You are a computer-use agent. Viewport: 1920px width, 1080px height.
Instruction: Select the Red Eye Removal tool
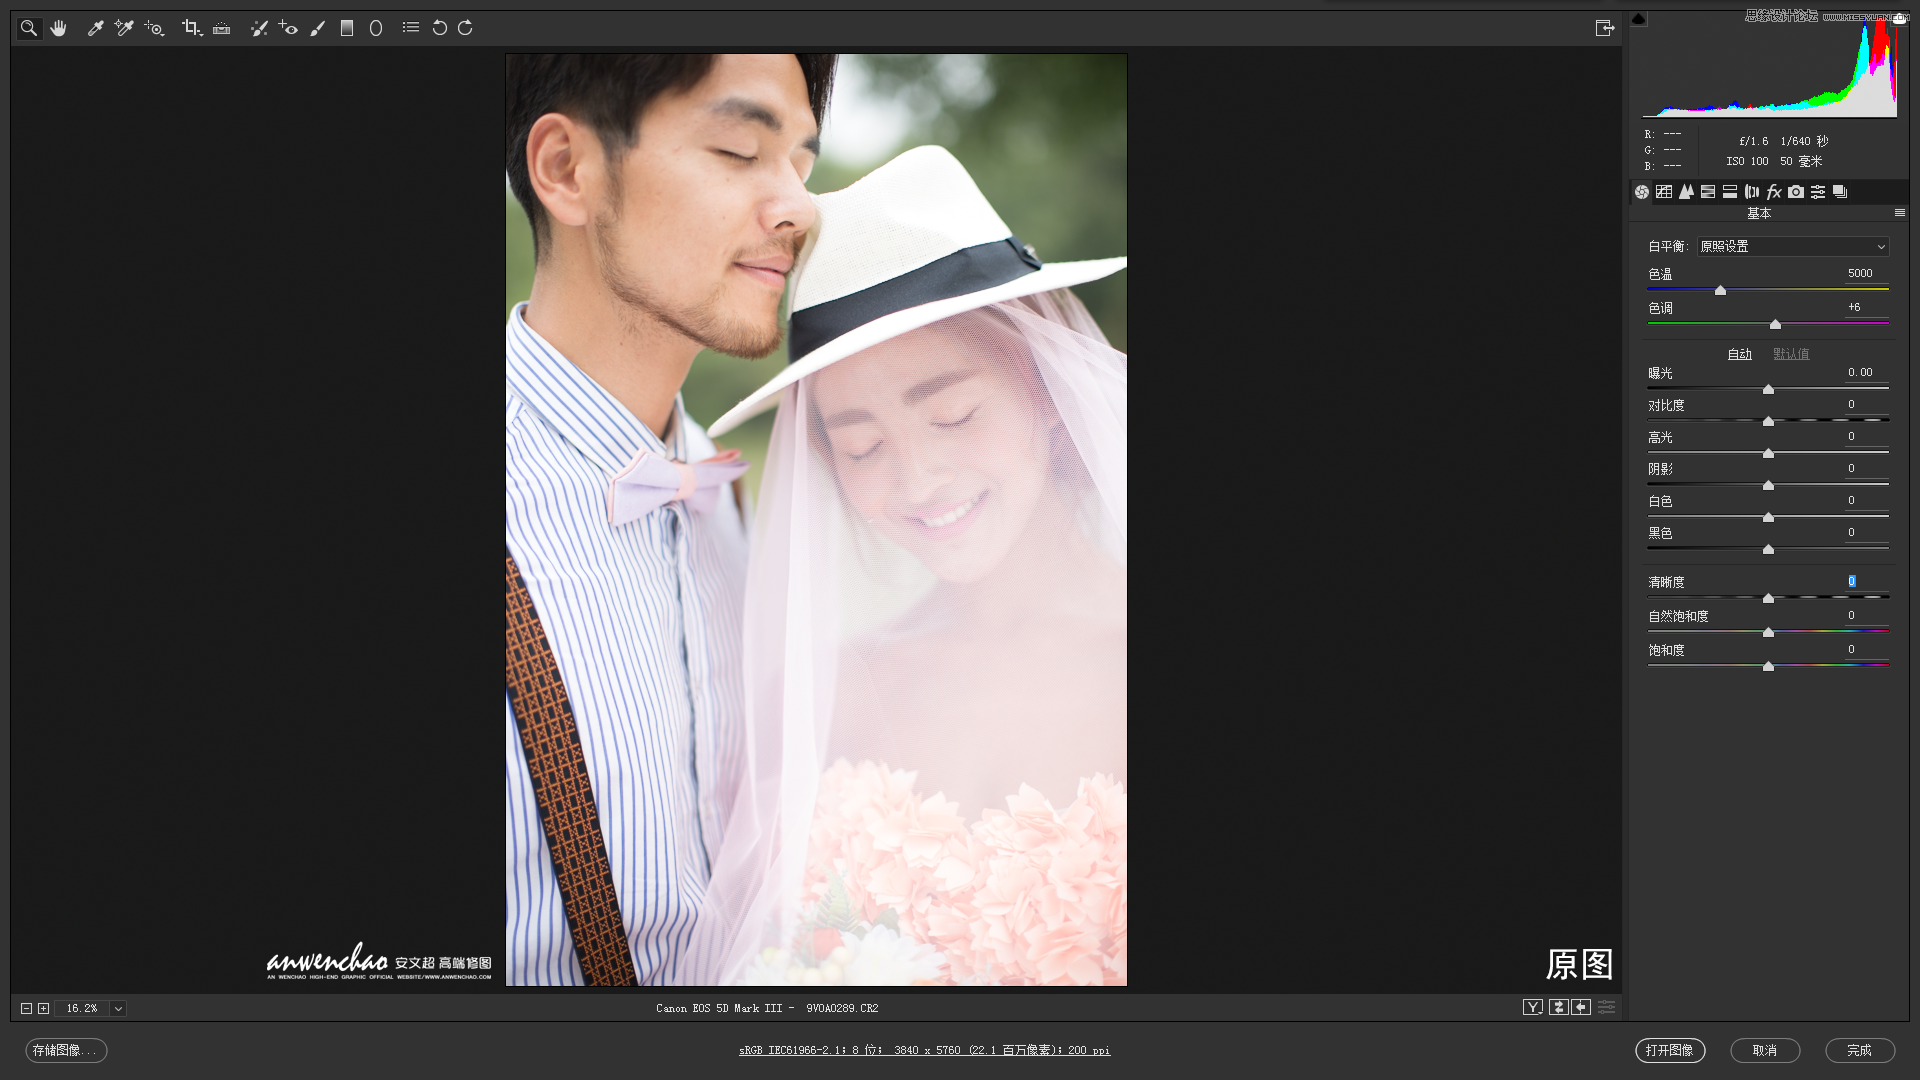click(288, 28)
